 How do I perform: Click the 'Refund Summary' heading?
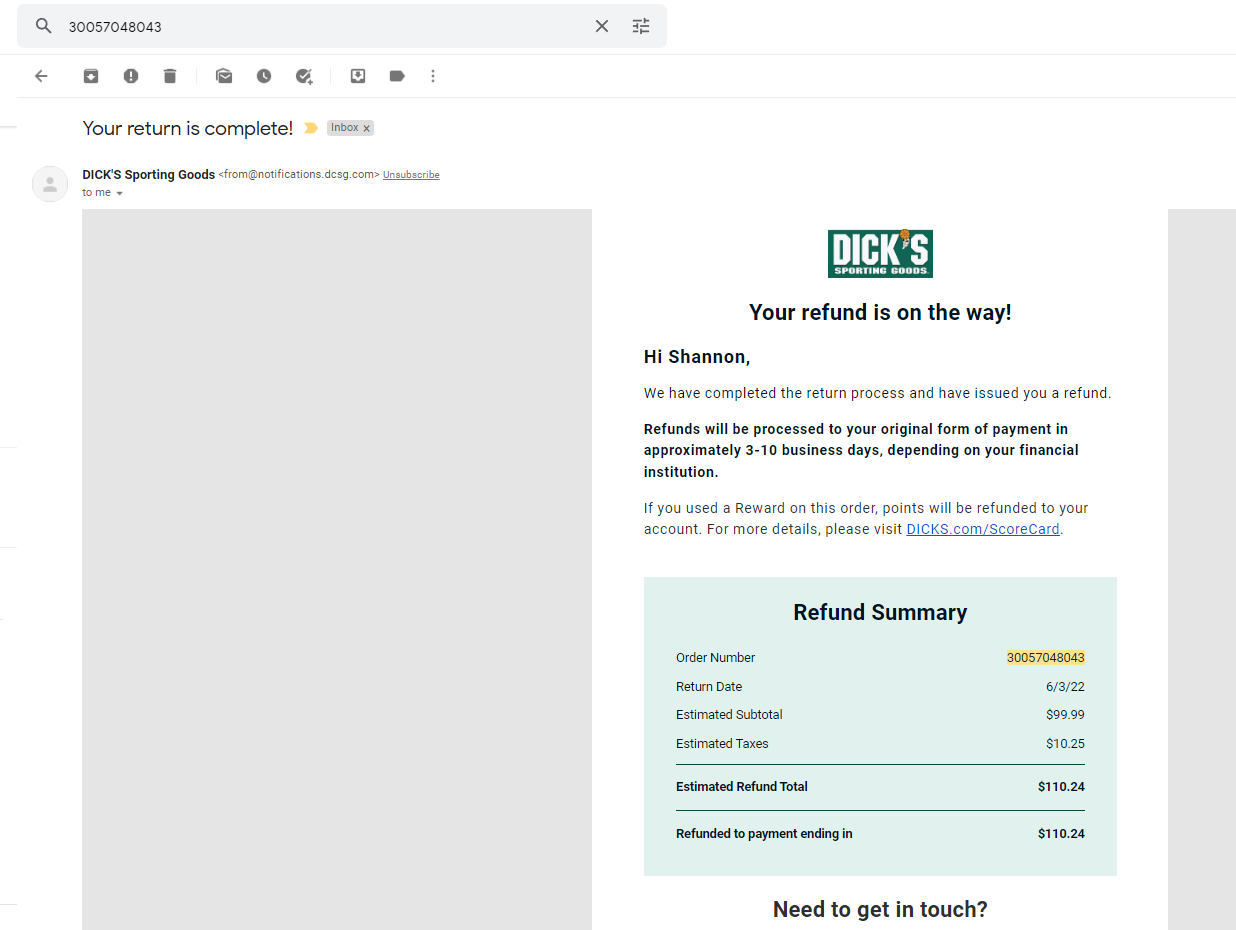click(x=880, y=612)
